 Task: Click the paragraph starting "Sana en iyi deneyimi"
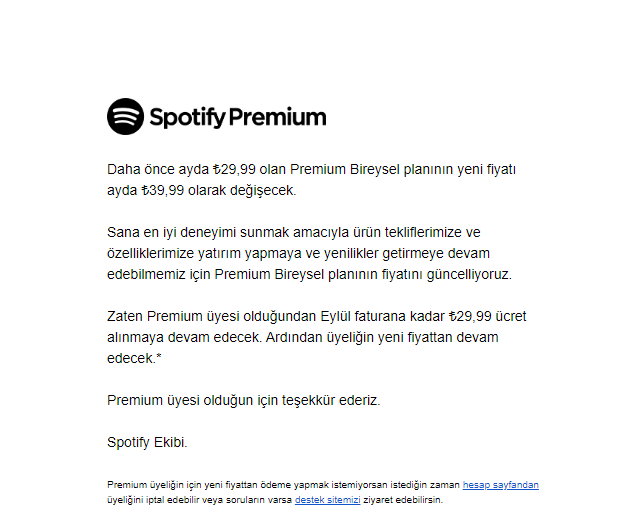click(x=310, y=253)
